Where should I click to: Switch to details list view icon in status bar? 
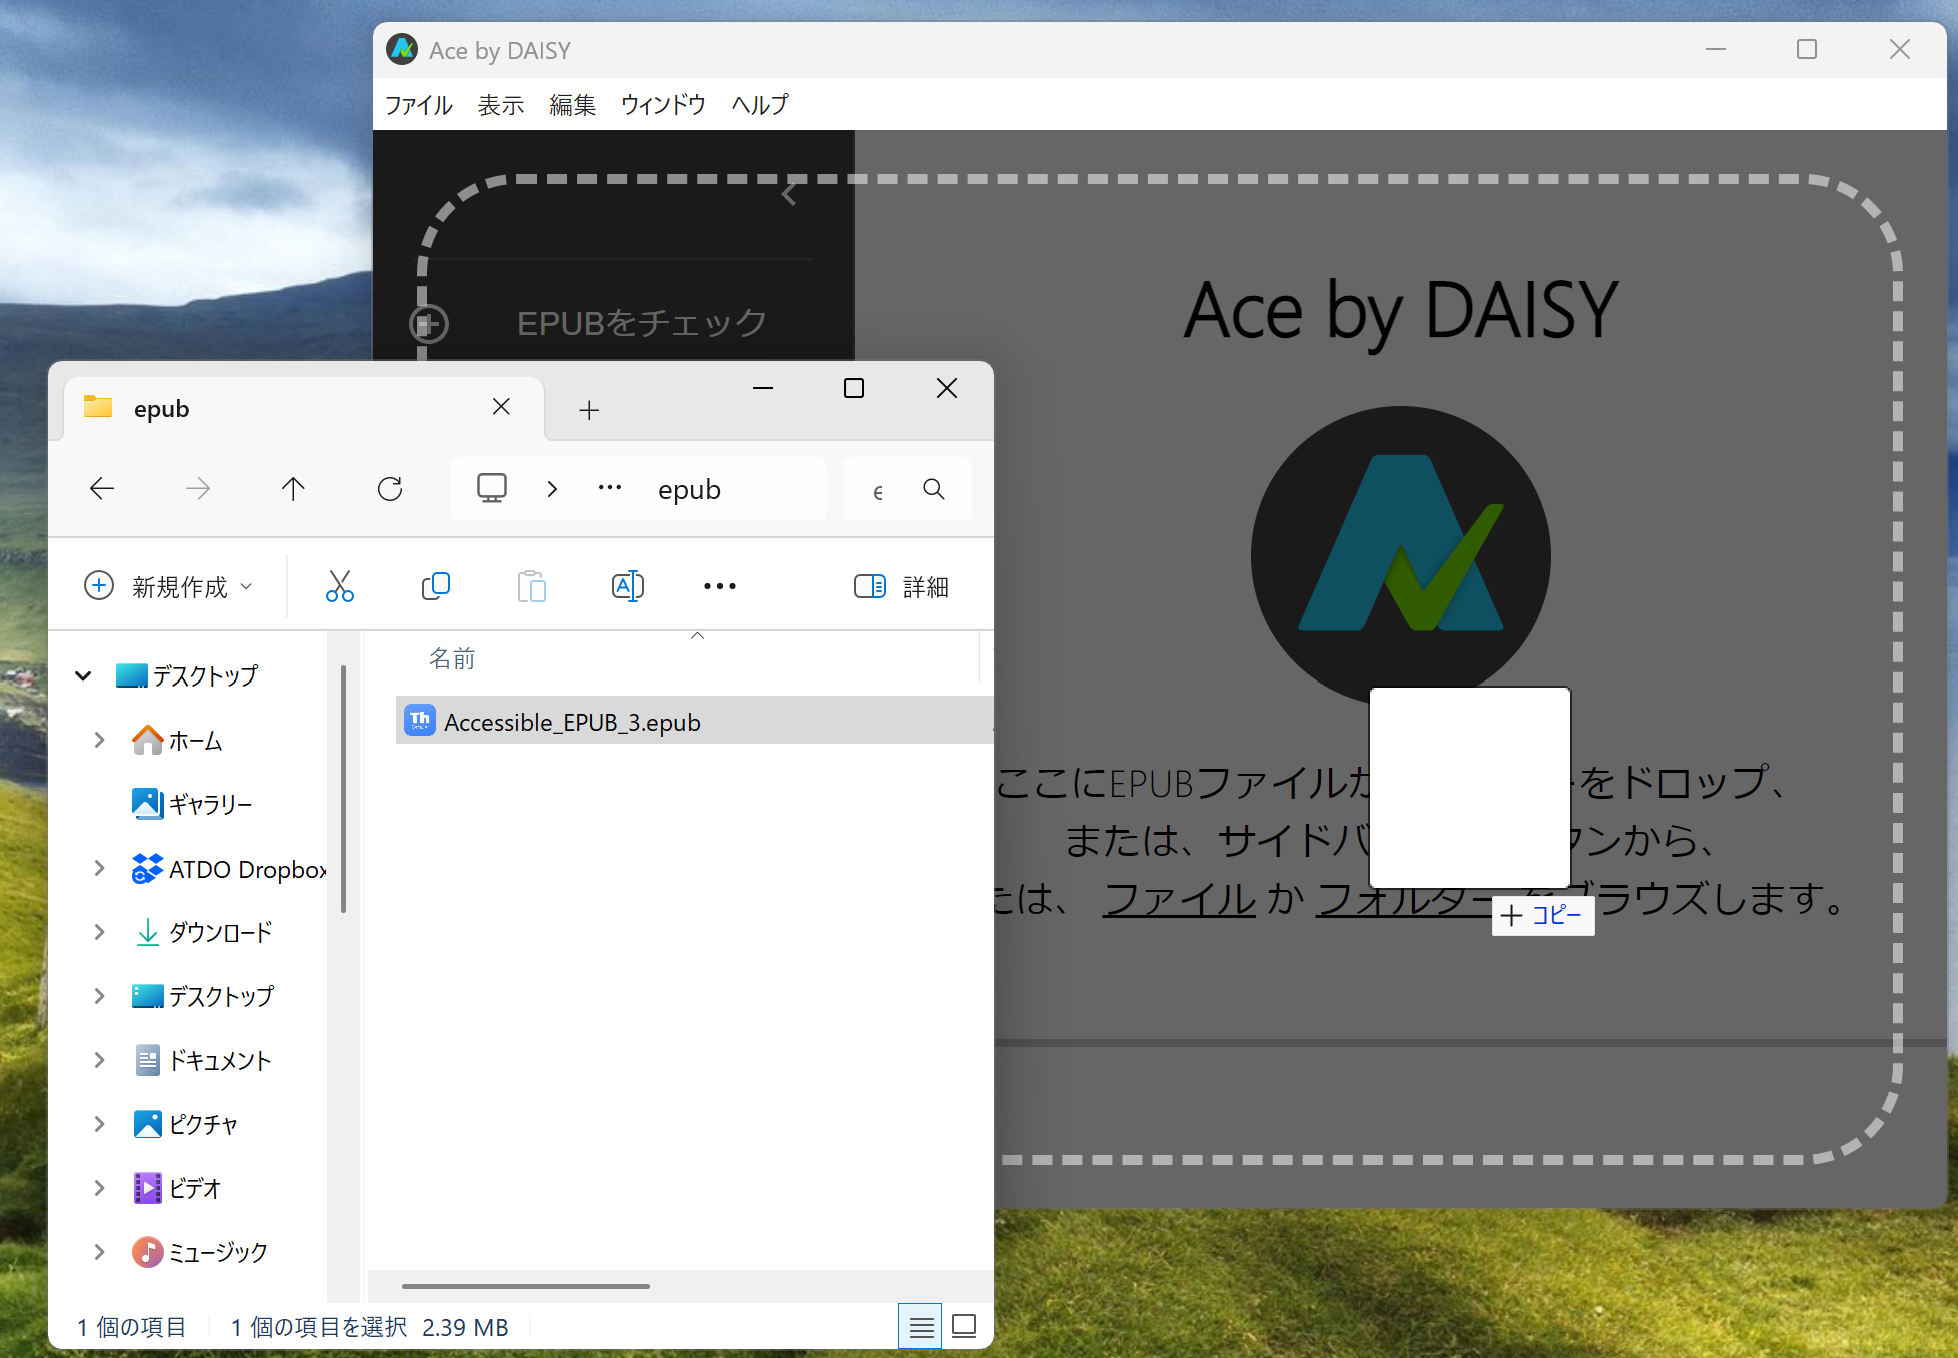pos(920,1327)
